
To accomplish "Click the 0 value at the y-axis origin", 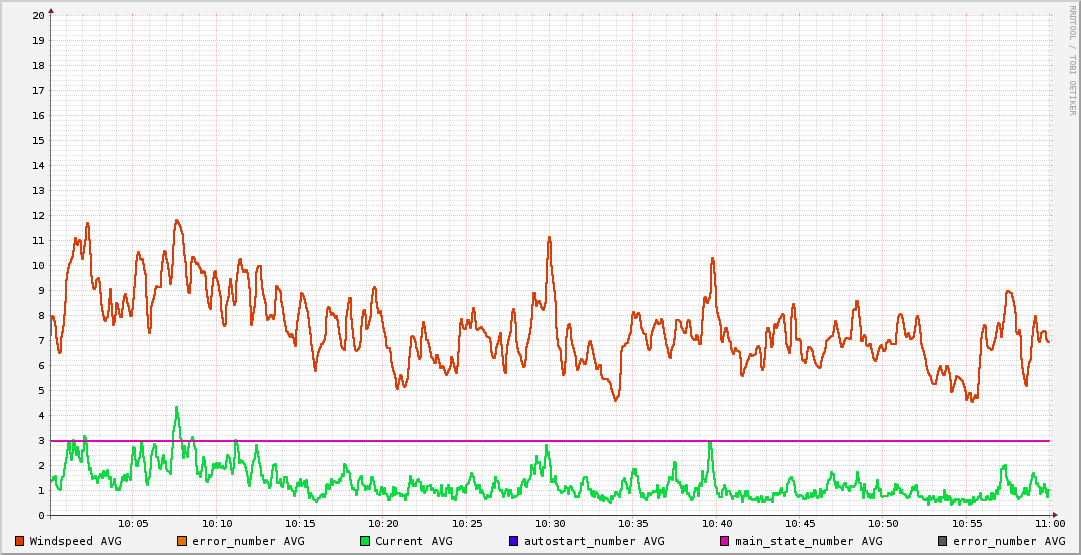I will (x=41, y=516).
